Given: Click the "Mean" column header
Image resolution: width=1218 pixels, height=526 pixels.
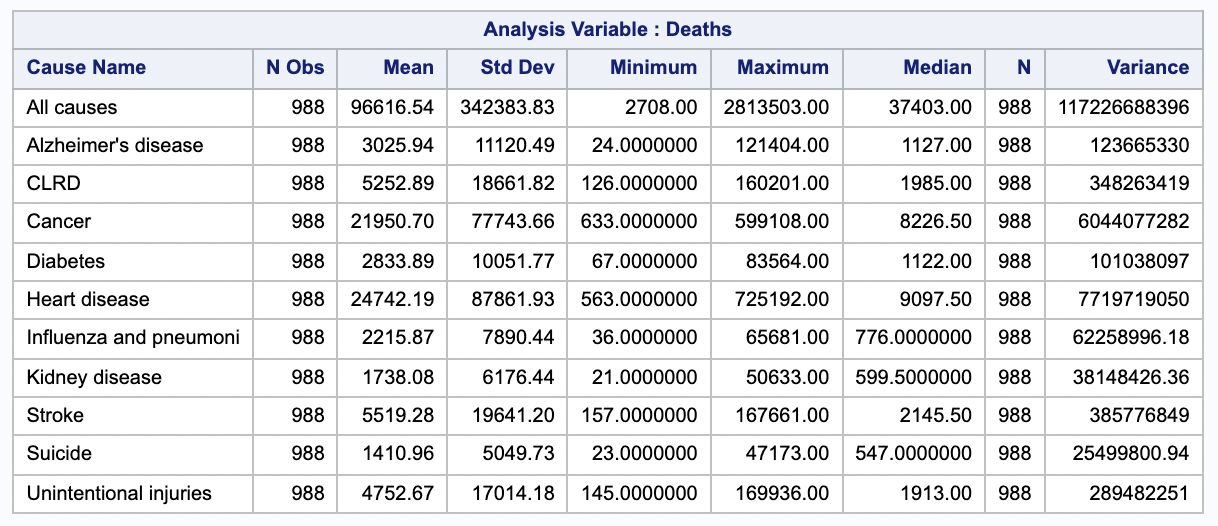Looking at the screenshot, I should [x=408, y=68].
